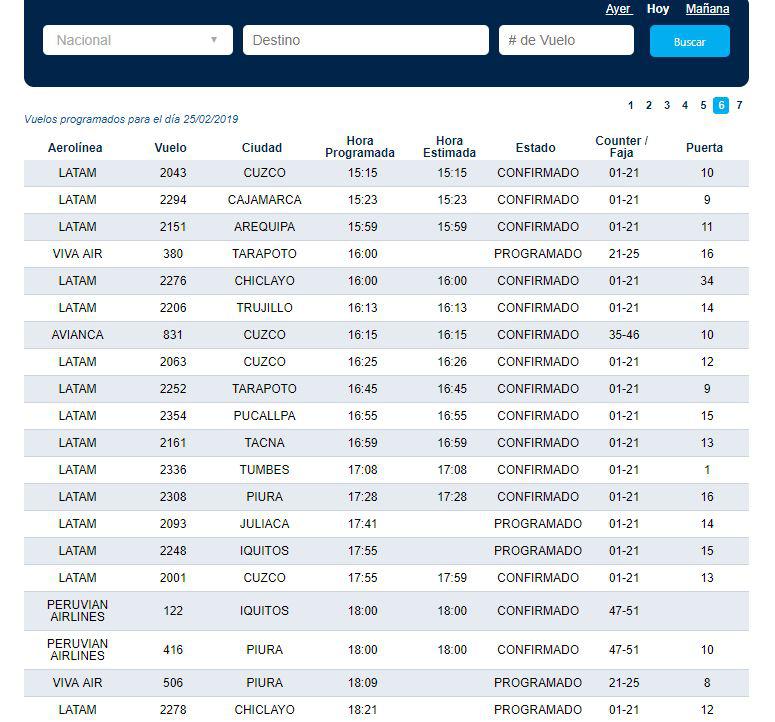Open results page 4
The height and width of the screenshot is (722, 775).
684,105
